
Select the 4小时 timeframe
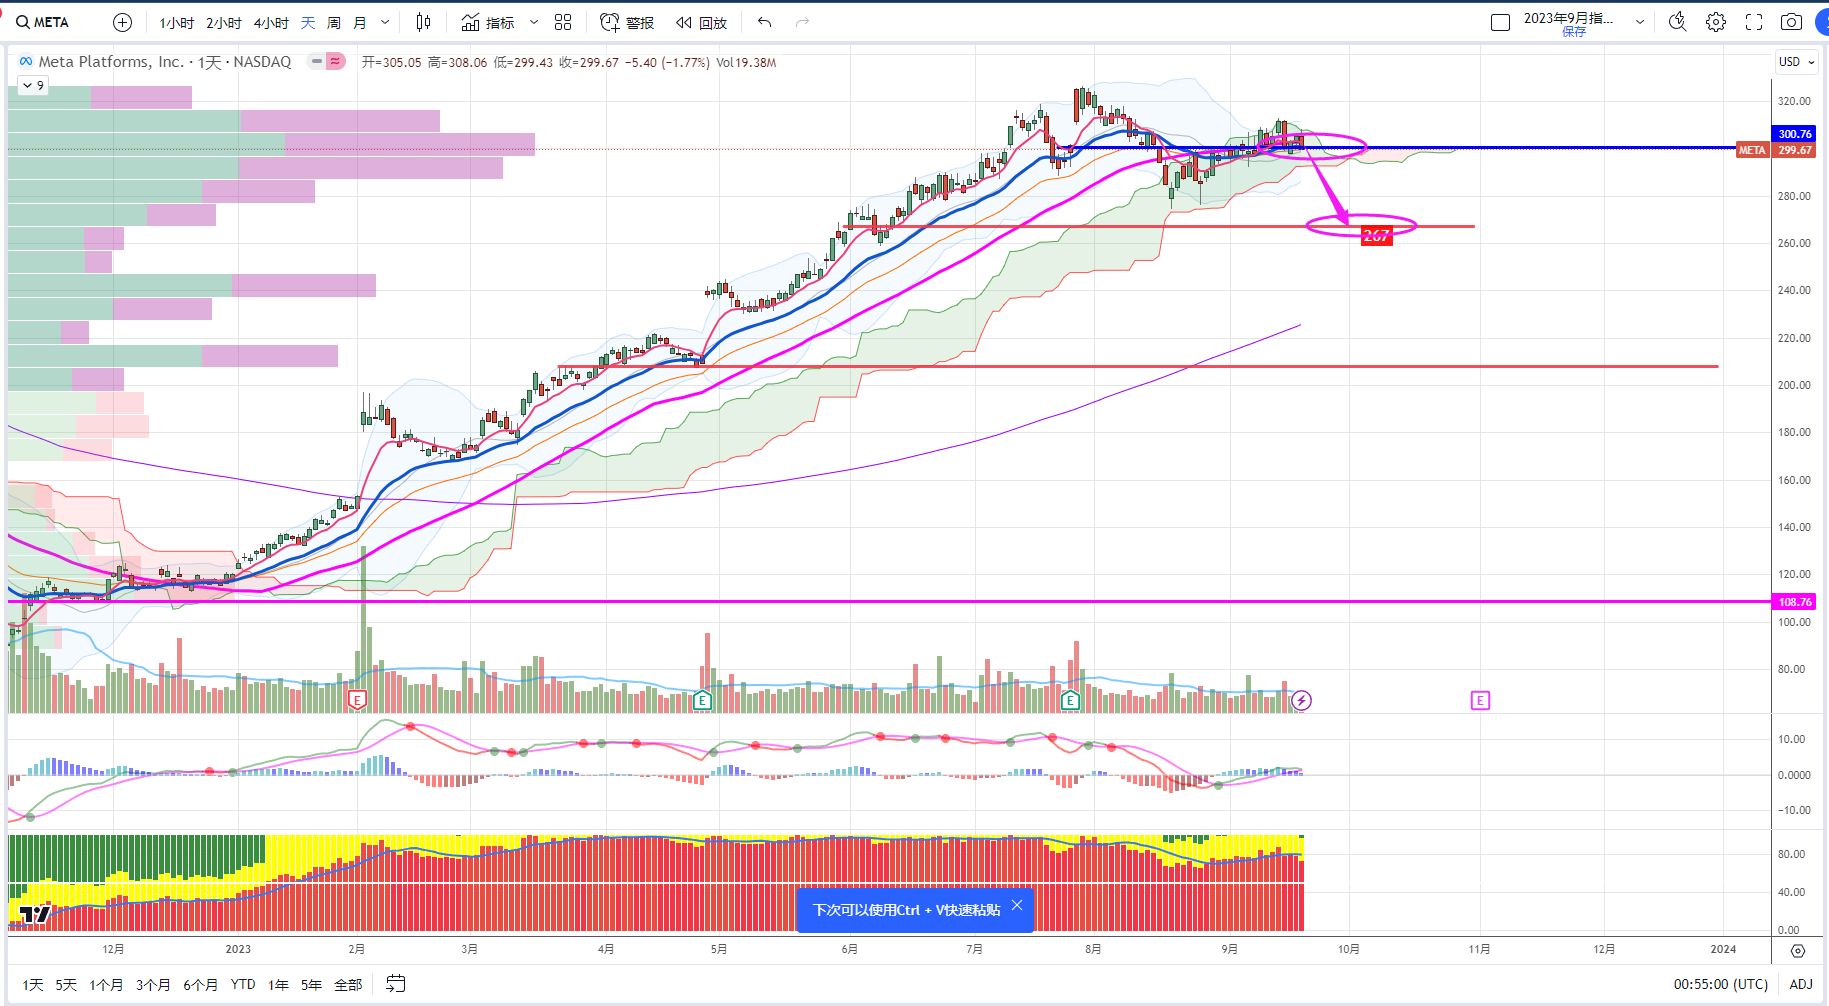click(x=271, y=22)
